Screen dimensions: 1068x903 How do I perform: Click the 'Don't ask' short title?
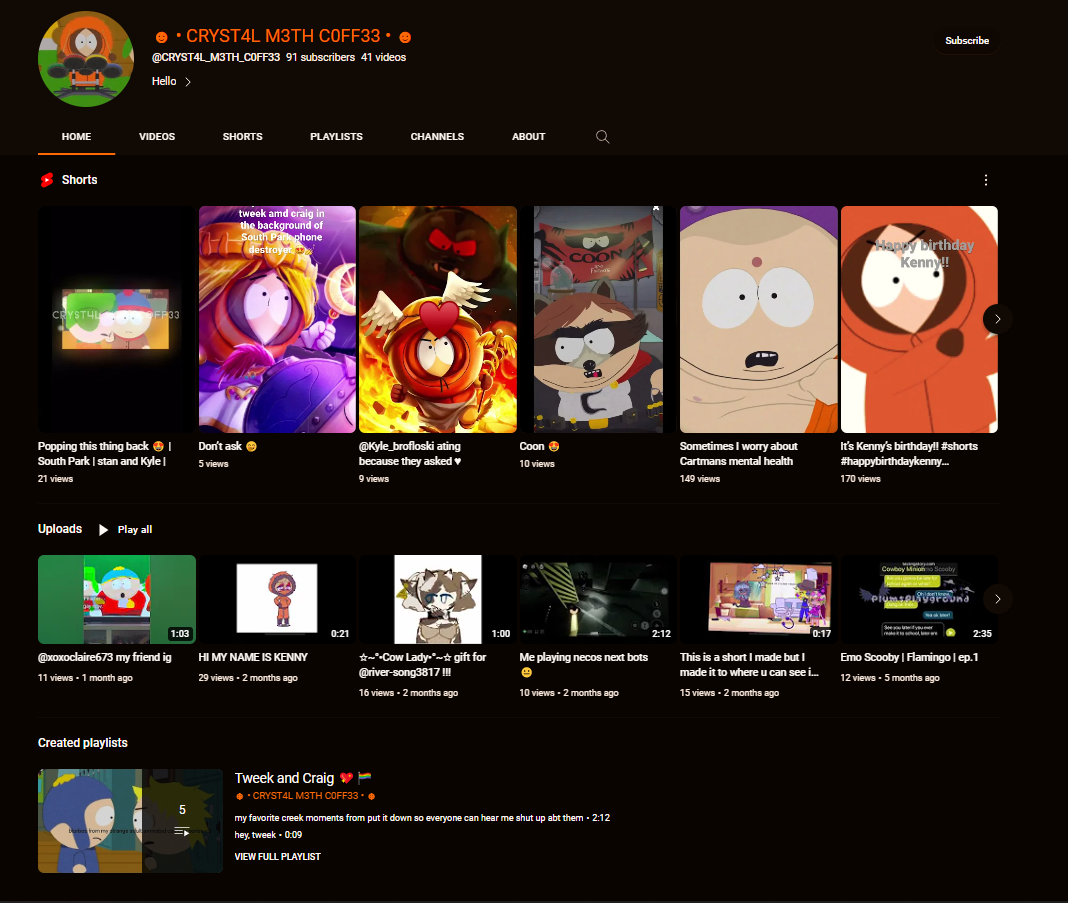[x=227, y=446]
